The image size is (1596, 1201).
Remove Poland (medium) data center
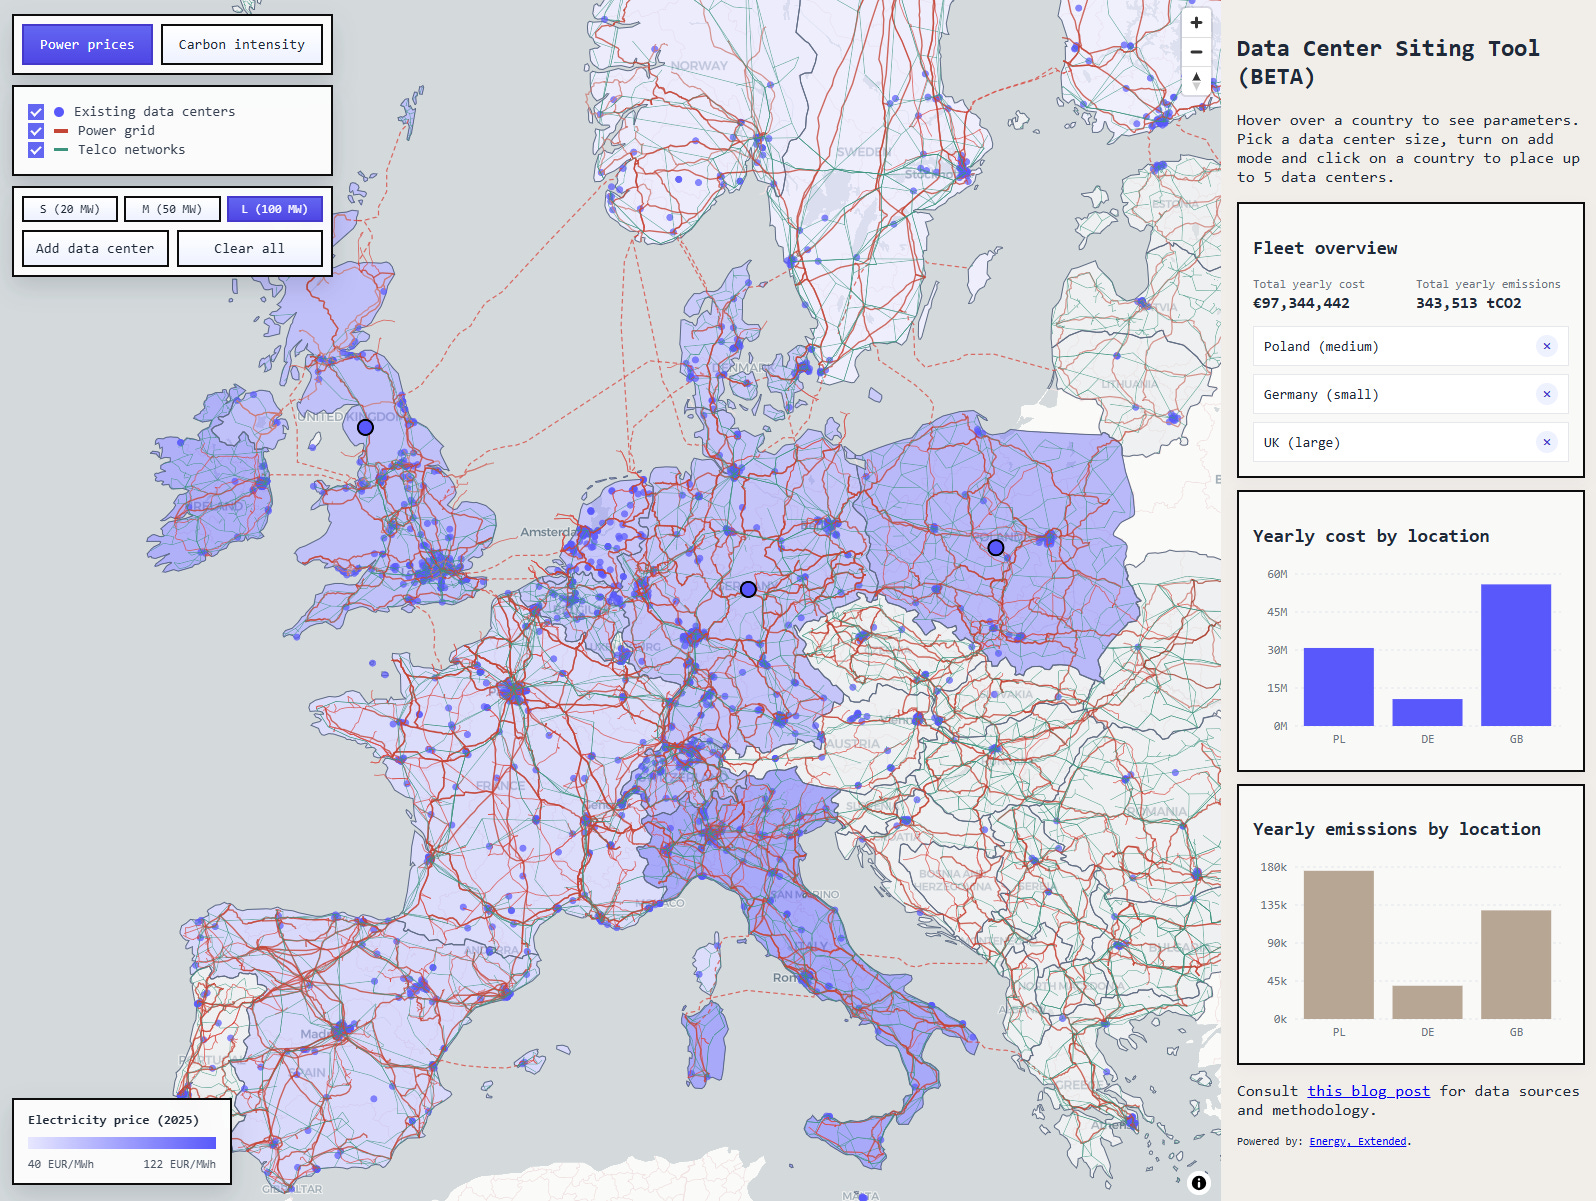pyautogui.click(x=1546, y=347)
